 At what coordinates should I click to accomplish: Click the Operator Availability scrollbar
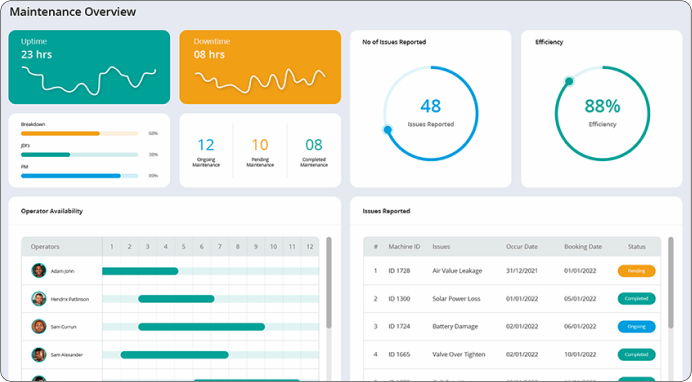[x=329, y=282]
